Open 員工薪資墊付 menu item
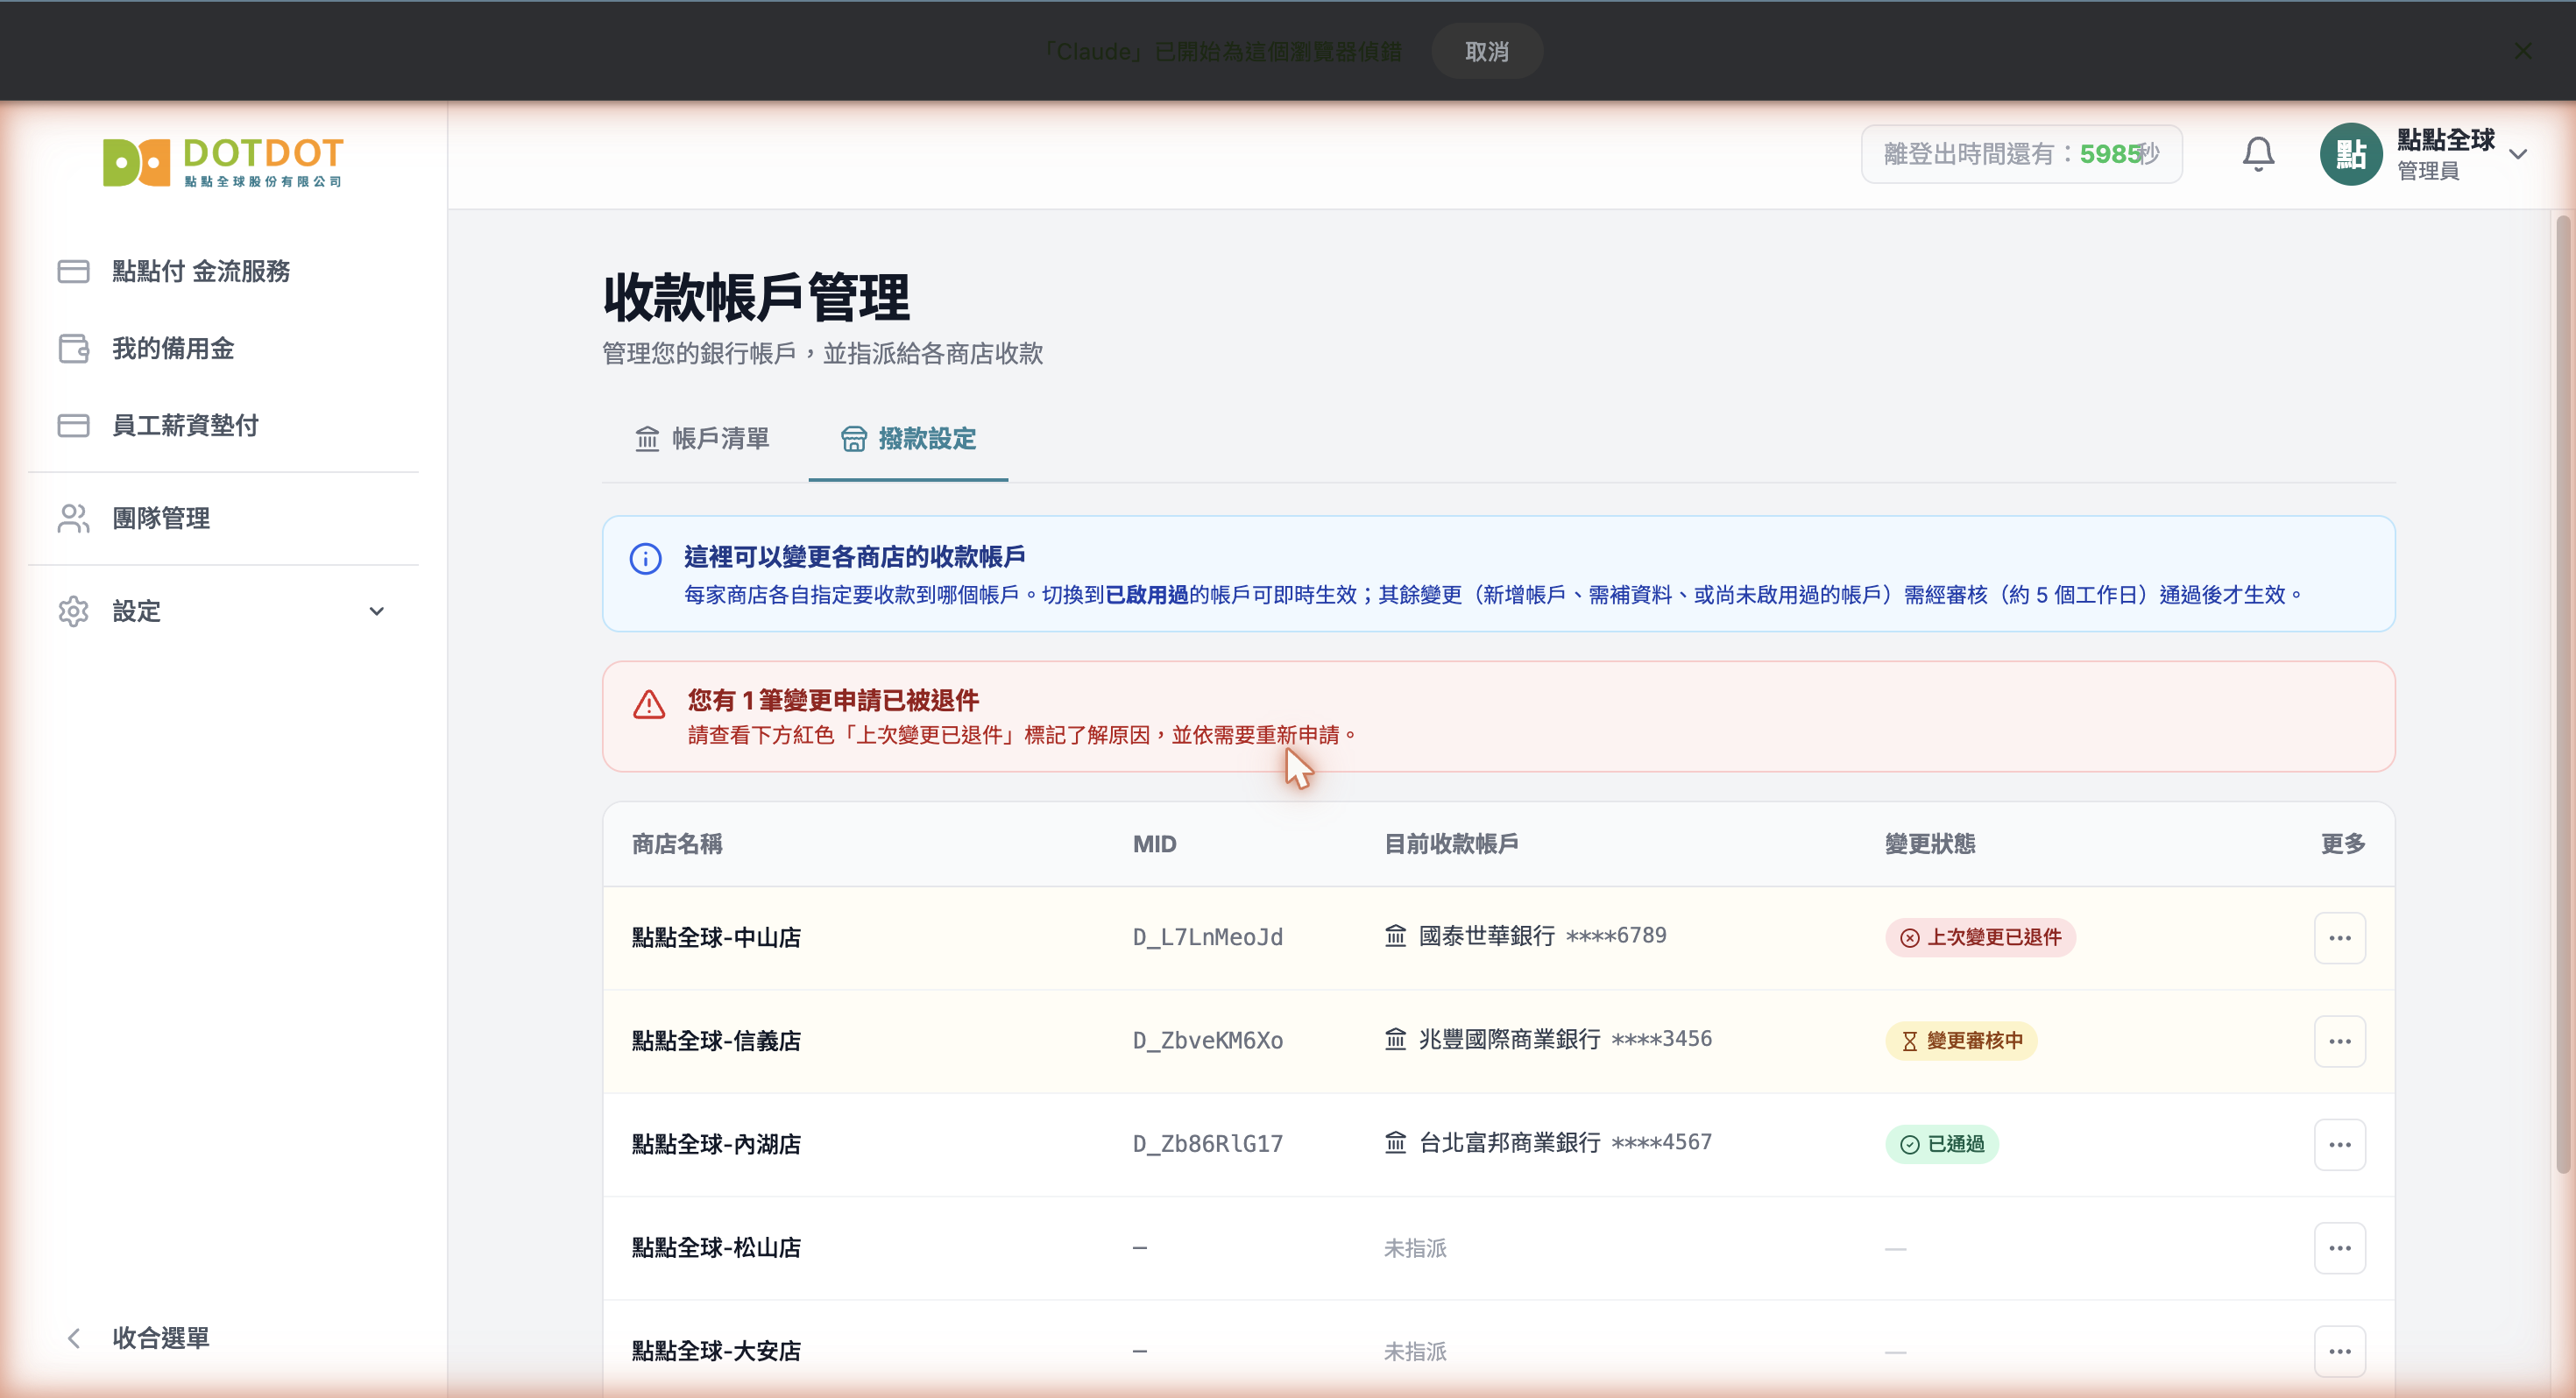 click(x=223, y=425)
